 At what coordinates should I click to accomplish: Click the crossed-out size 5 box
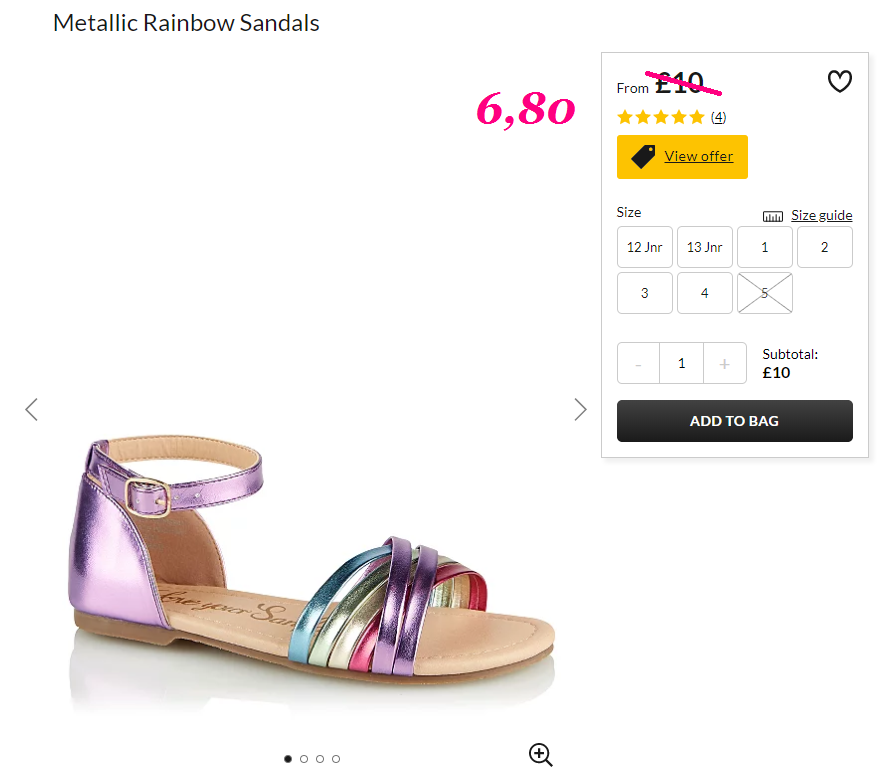pos(765,293)
